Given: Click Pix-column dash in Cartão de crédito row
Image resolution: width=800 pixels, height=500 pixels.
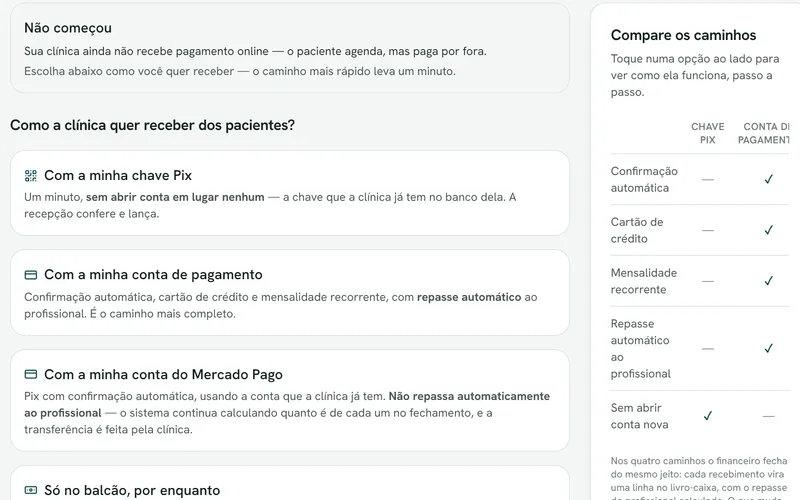Looking at the screenshot, I should tap(708, 231).
